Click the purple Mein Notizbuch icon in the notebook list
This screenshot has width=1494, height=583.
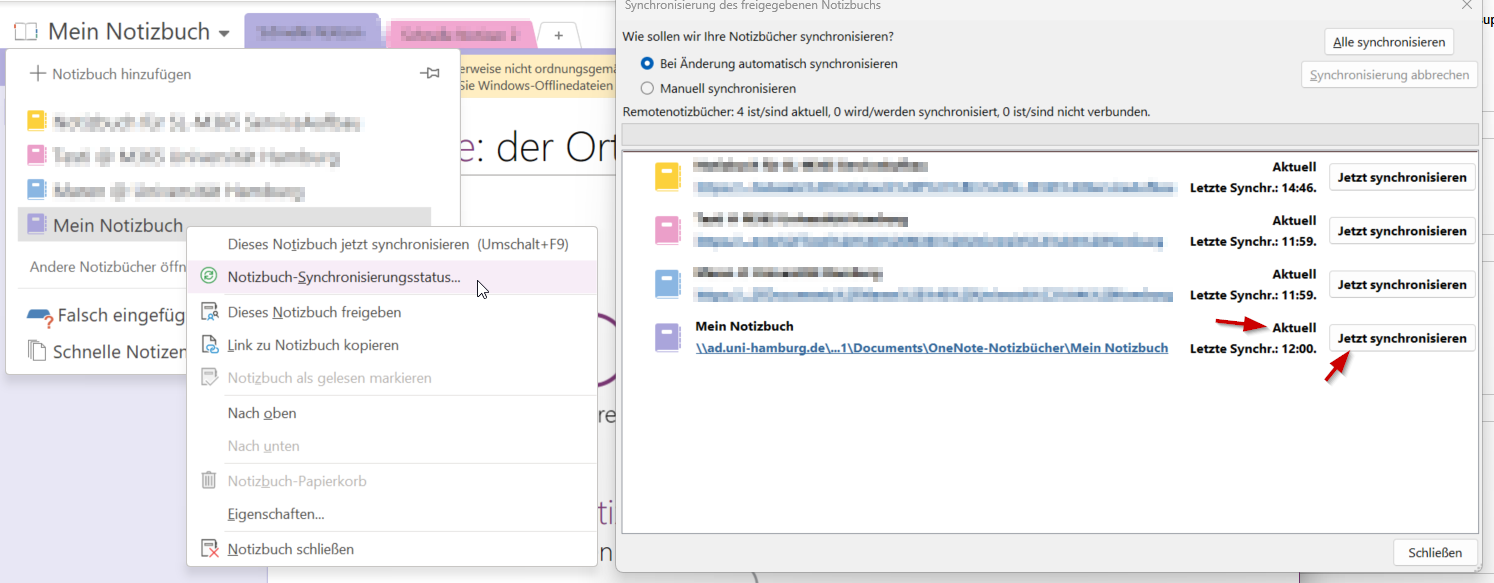[36, 224]
